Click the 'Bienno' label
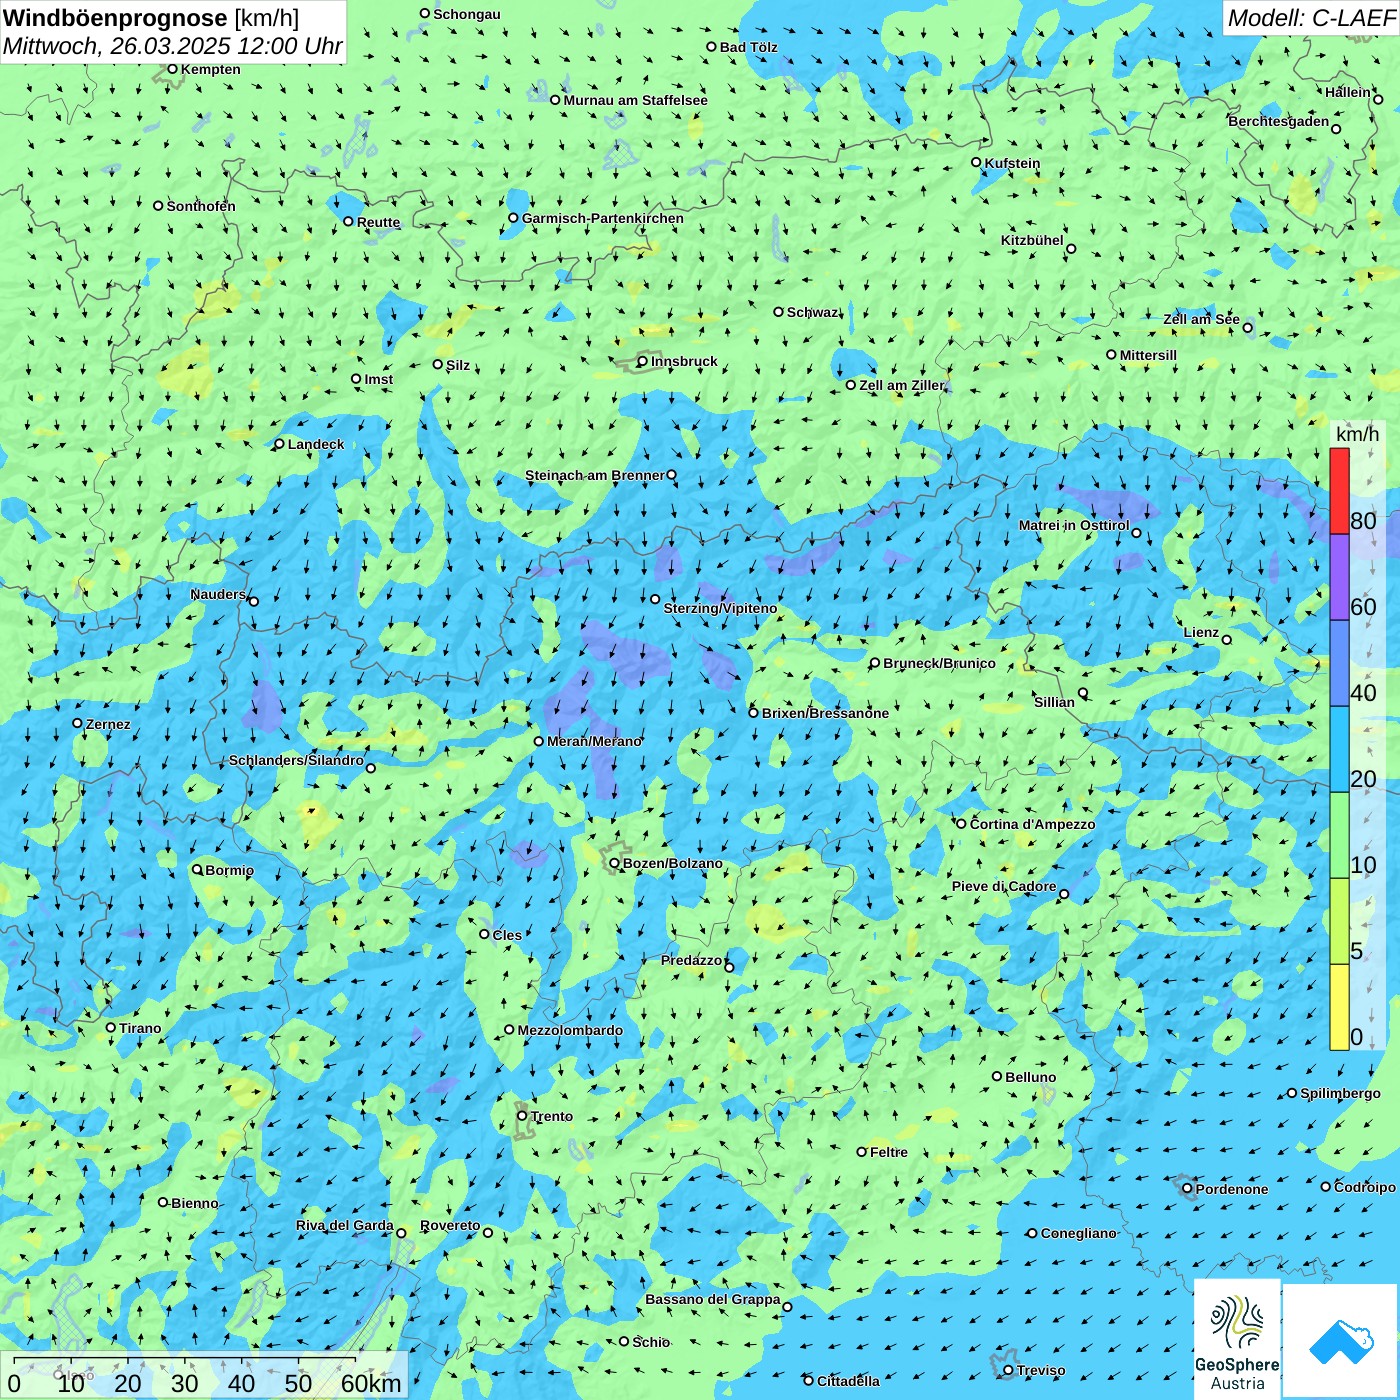The height and width of the screenshot is (1400, 1400). 194,1203
